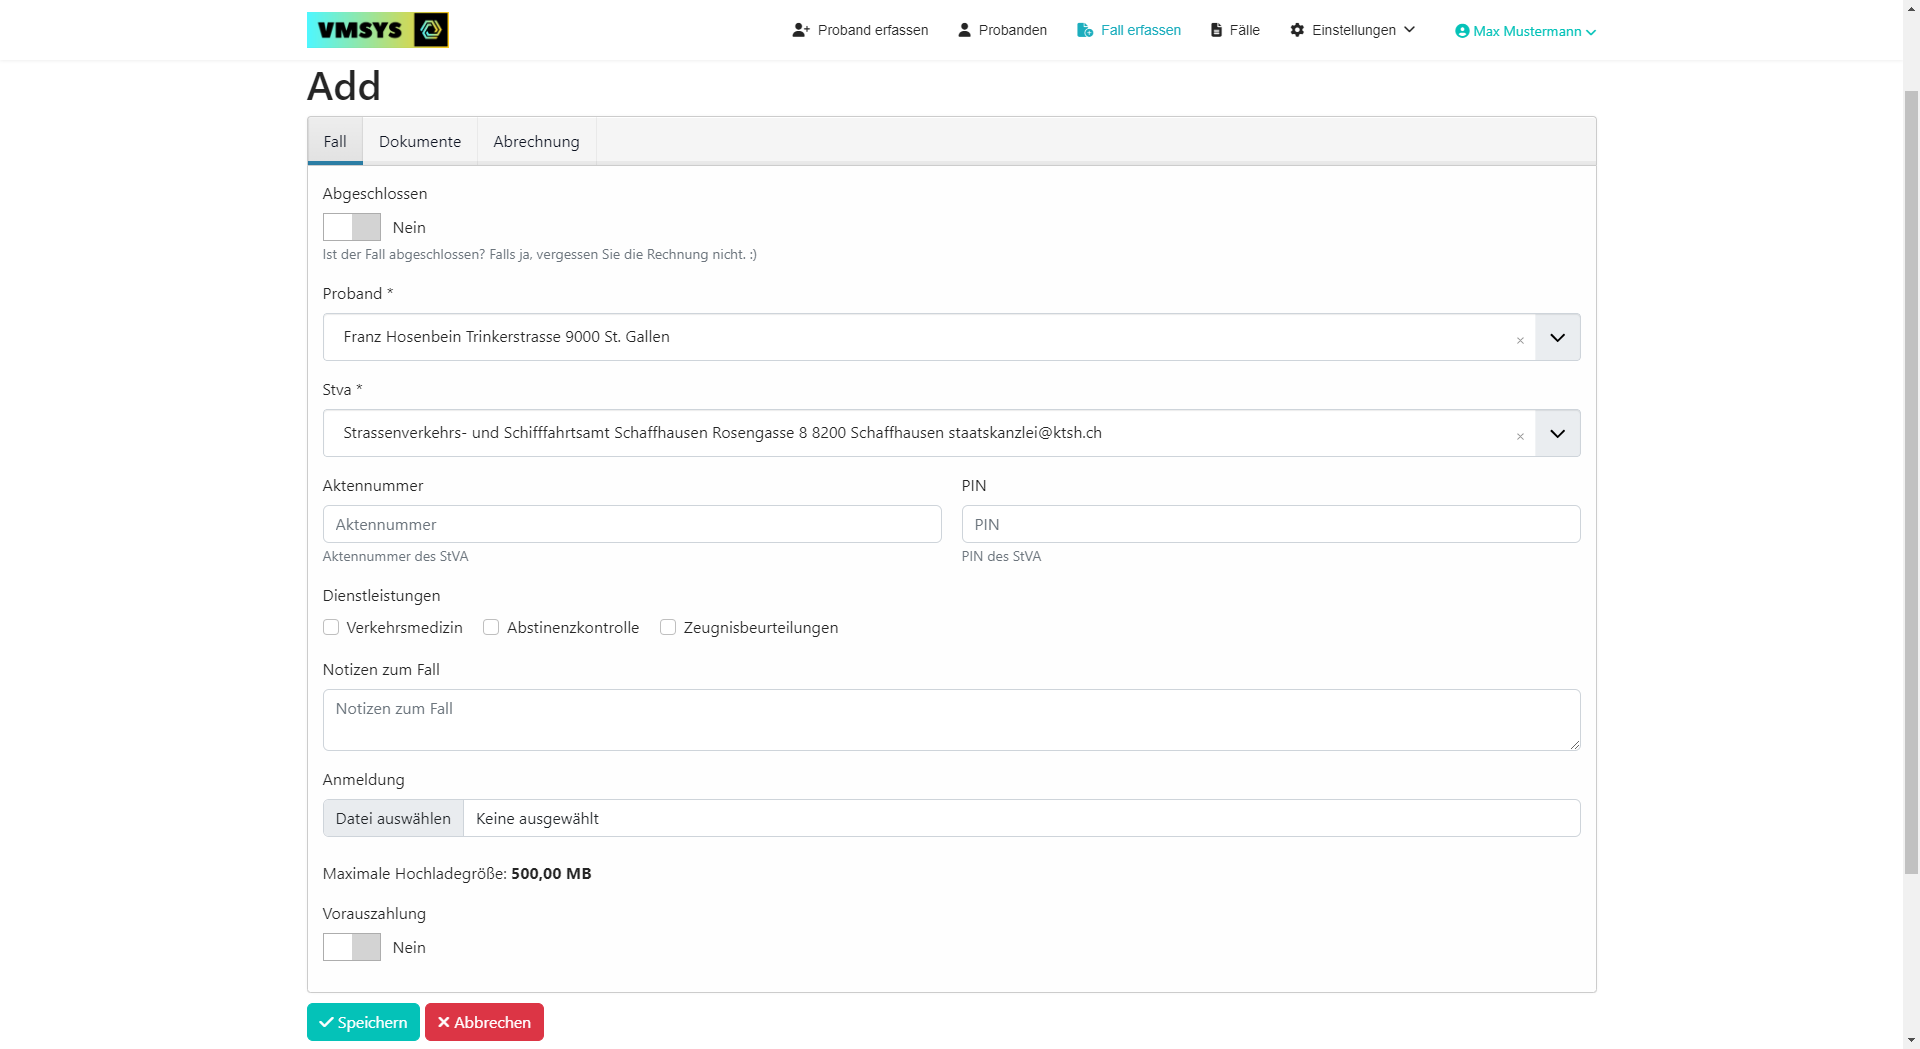The width and height of the screenshot is (1920, 1049).
Task: Click the Fall erfassen file icon
Action: (1084, 30)
